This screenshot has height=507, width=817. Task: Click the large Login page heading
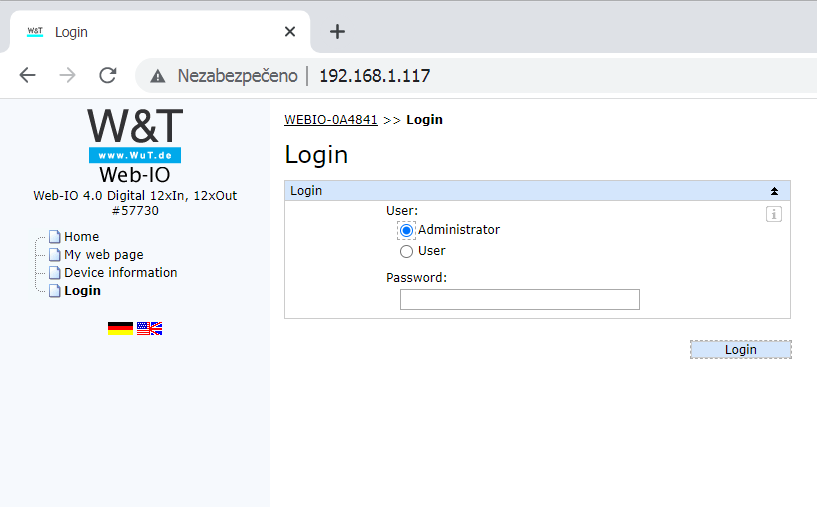click(316, 155)
